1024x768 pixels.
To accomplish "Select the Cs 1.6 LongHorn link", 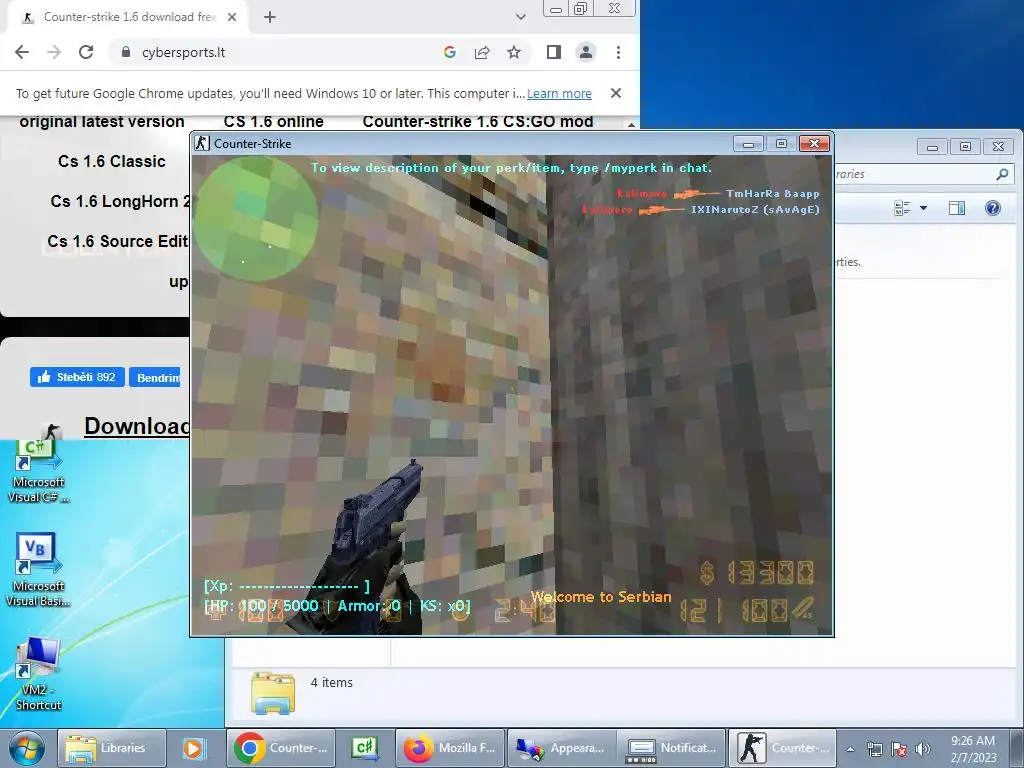I will [x=120, y=201].
